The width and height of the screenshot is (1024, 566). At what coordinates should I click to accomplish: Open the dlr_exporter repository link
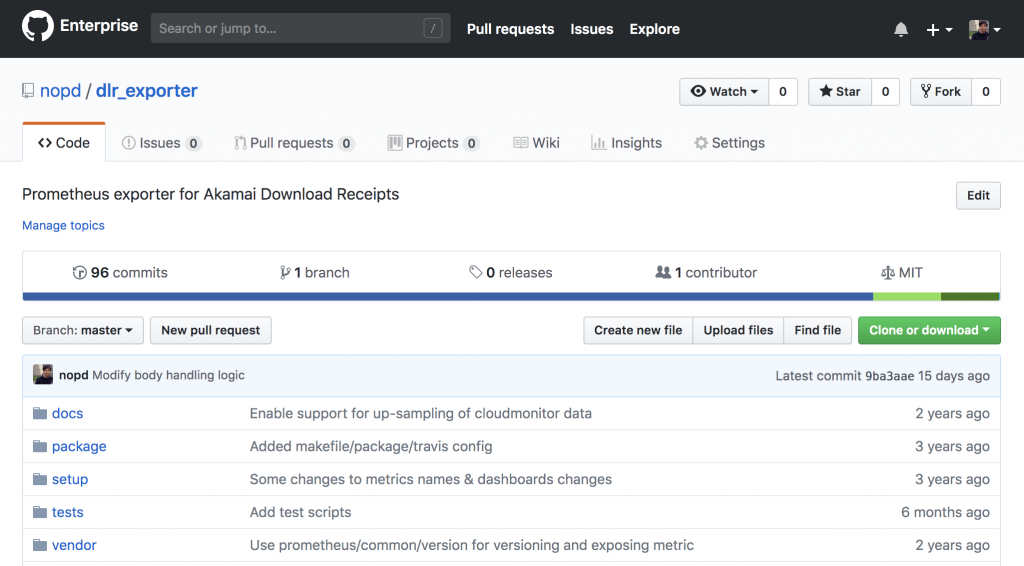click(146, 91)
